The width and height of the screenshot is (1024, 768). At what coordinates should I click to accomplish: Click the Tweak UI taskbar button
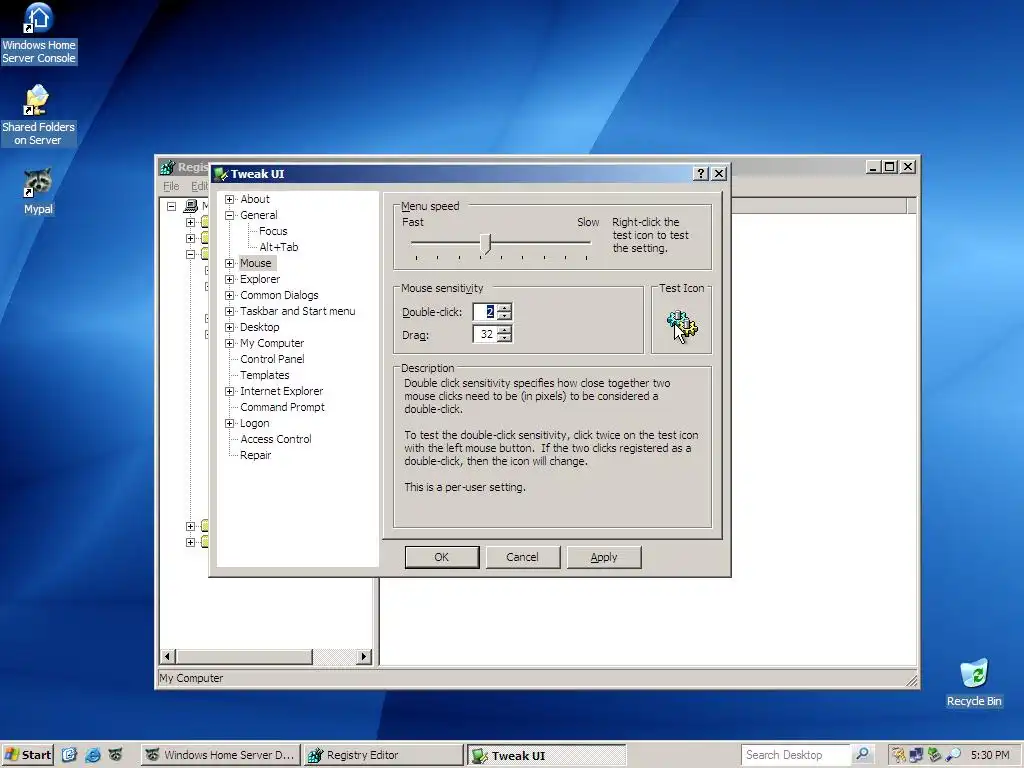click(547, 755)
